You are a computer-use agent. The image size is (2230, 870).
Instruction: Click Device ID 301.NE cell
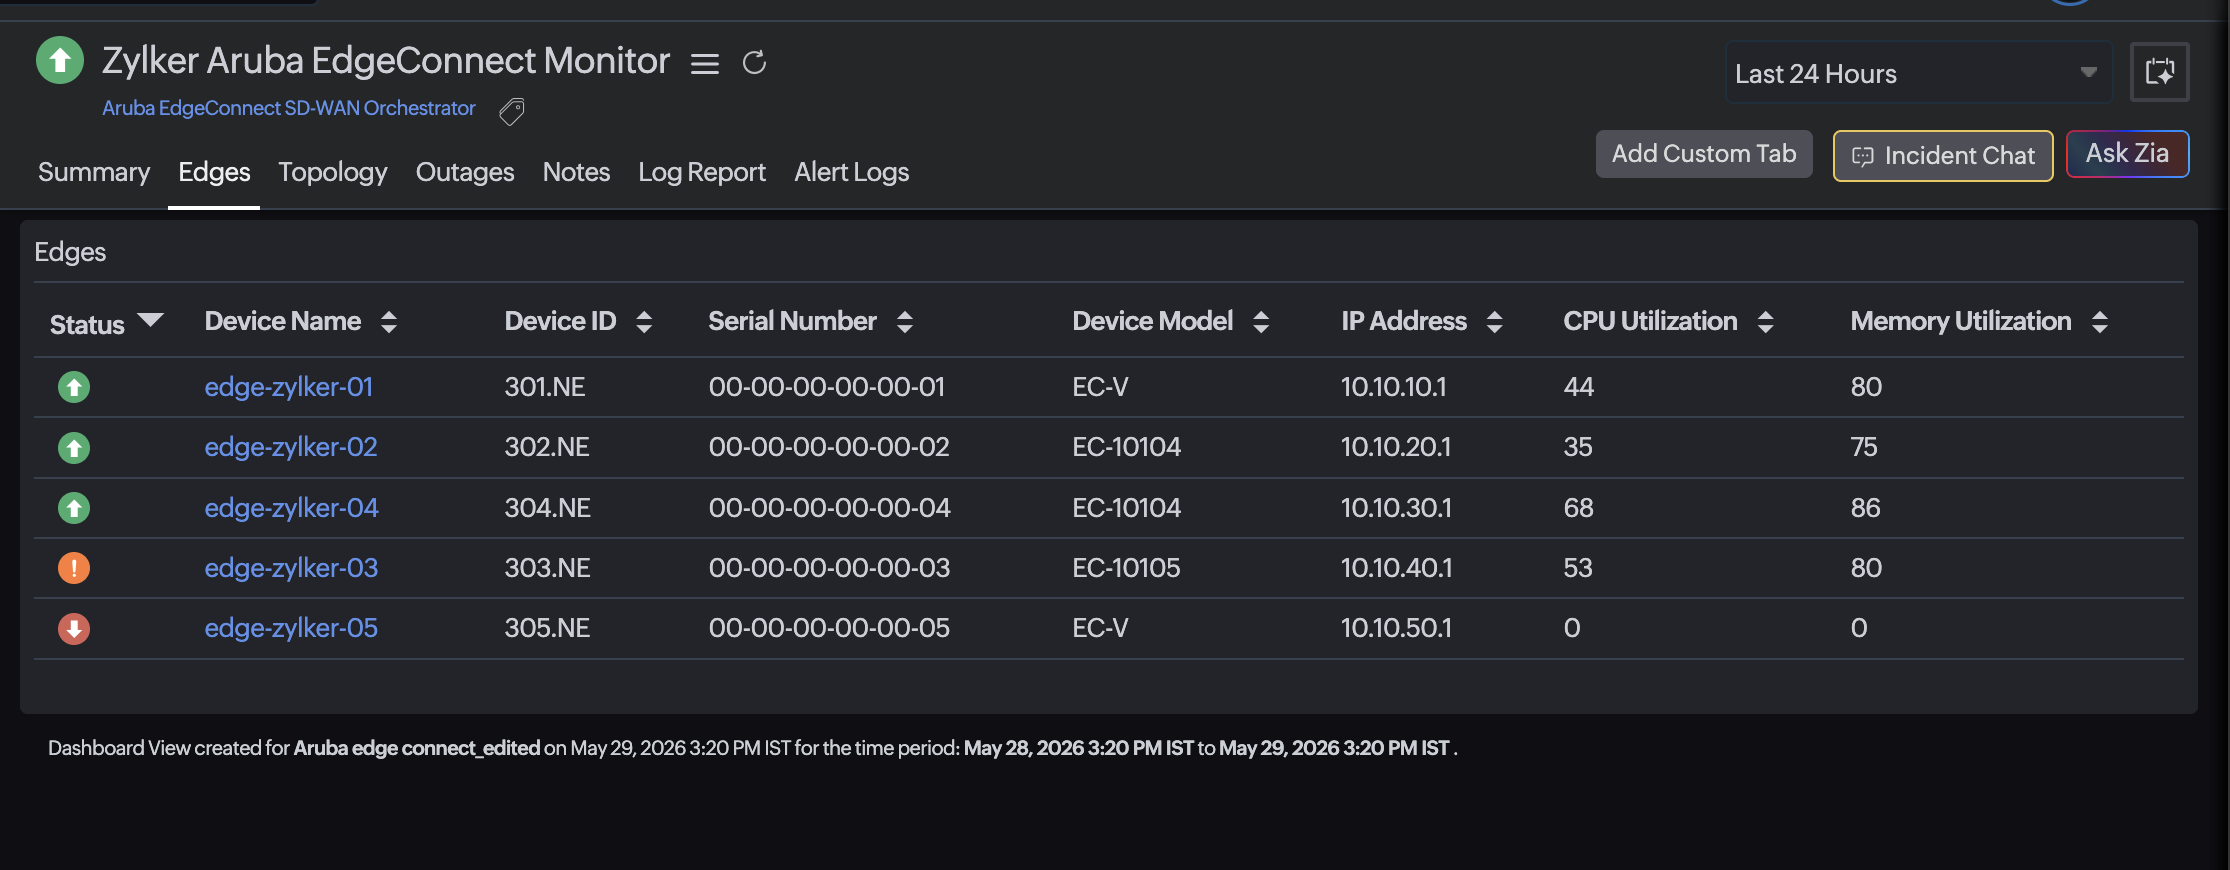point(545,387)
